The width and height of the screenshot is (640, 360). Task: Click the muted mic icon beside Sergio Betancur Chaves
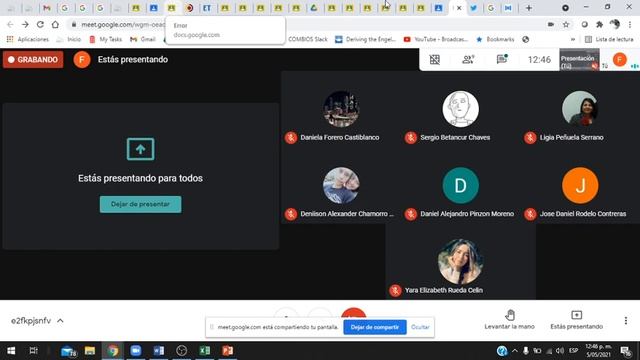[x=411, y=138]
